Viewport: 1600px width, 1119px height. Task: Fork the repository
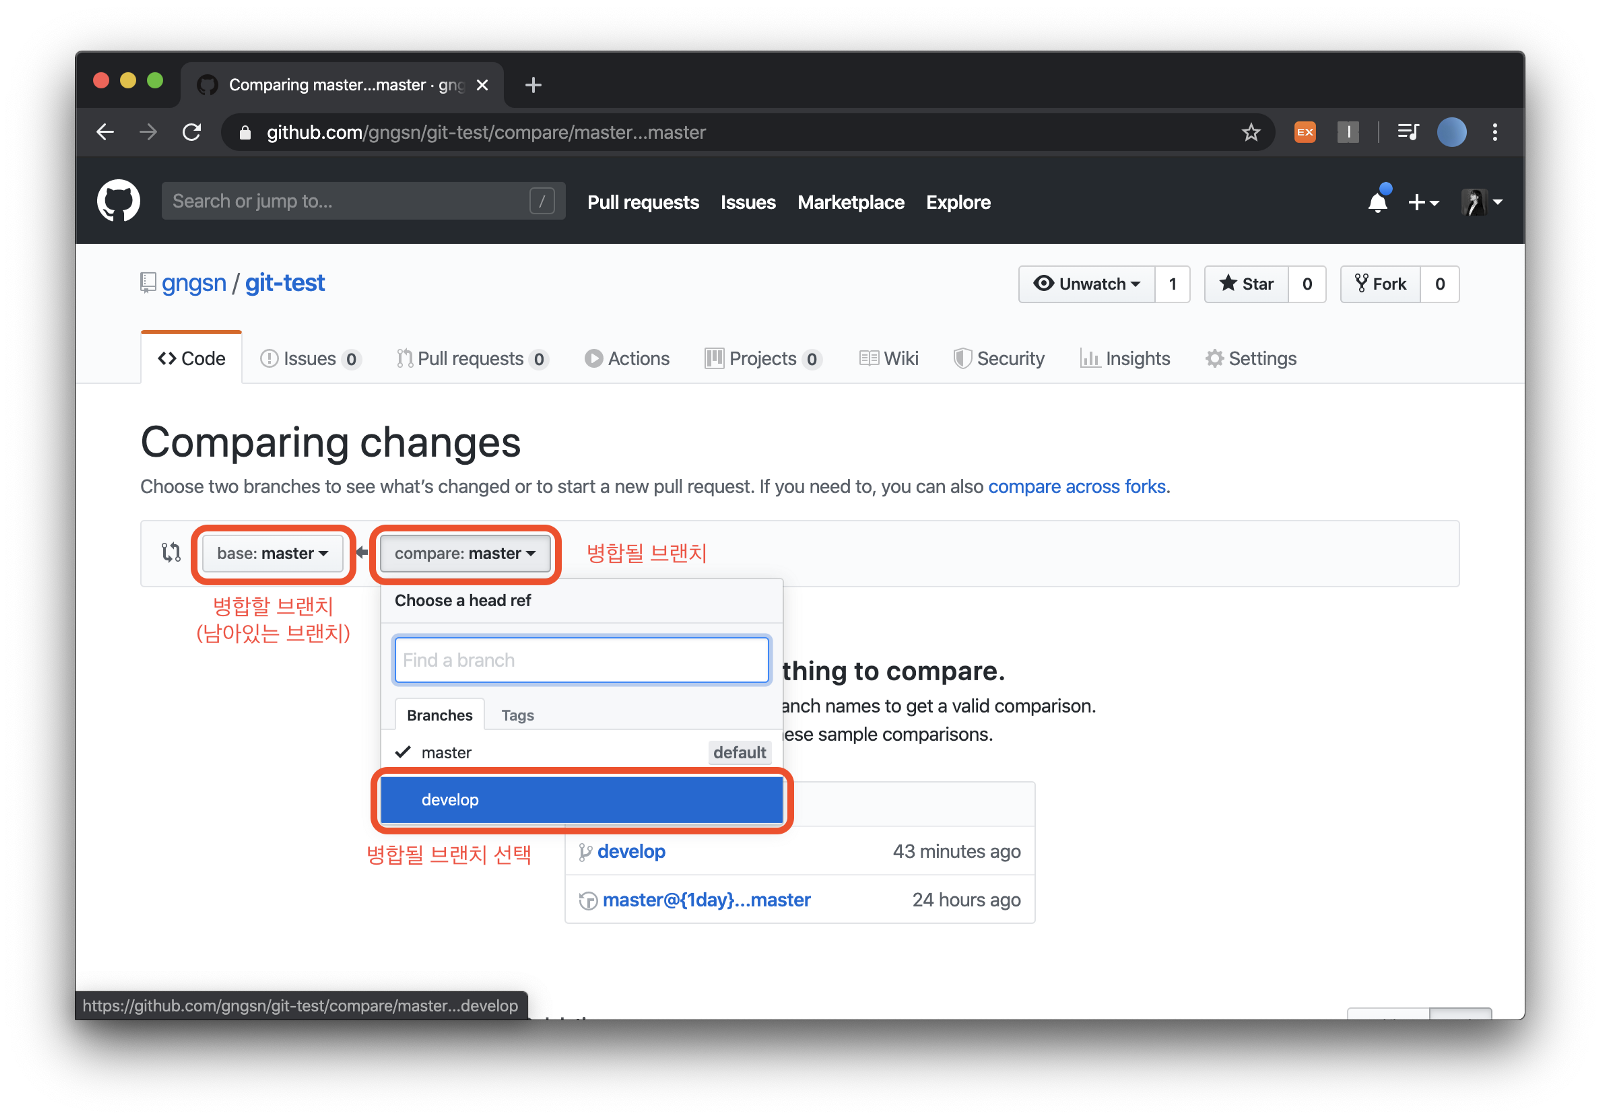pos(1381,284)
